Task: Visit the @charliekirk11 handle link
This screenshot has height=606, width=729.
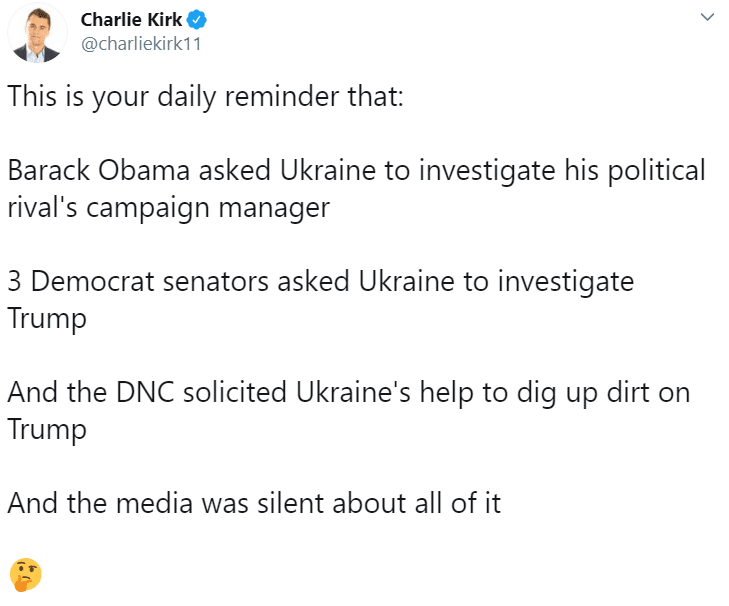Action: (x=141, y=44)
